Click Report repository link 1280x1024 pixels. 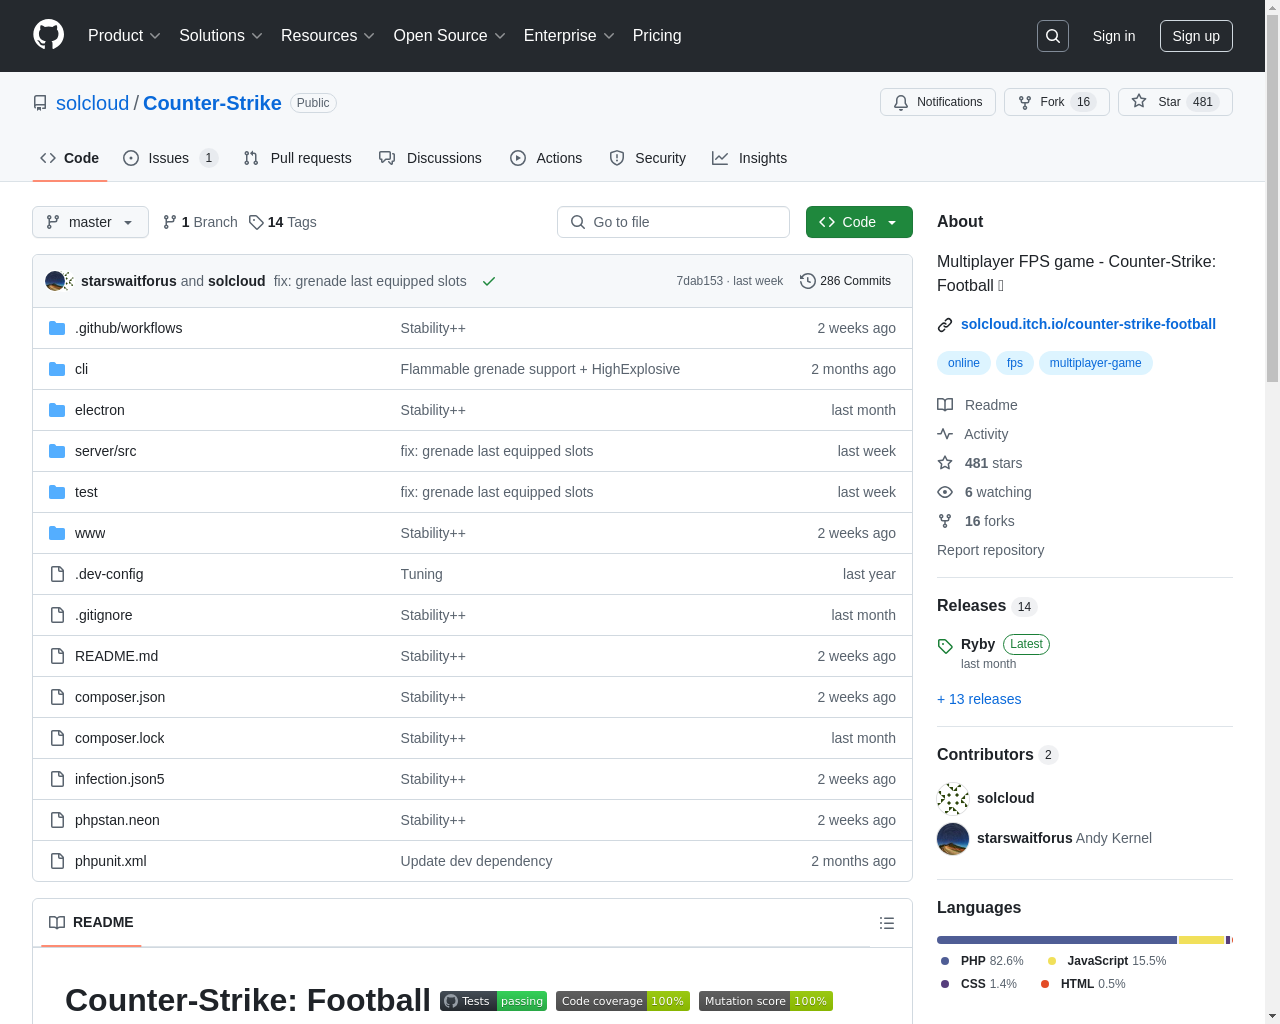click(x=990, y=550)
